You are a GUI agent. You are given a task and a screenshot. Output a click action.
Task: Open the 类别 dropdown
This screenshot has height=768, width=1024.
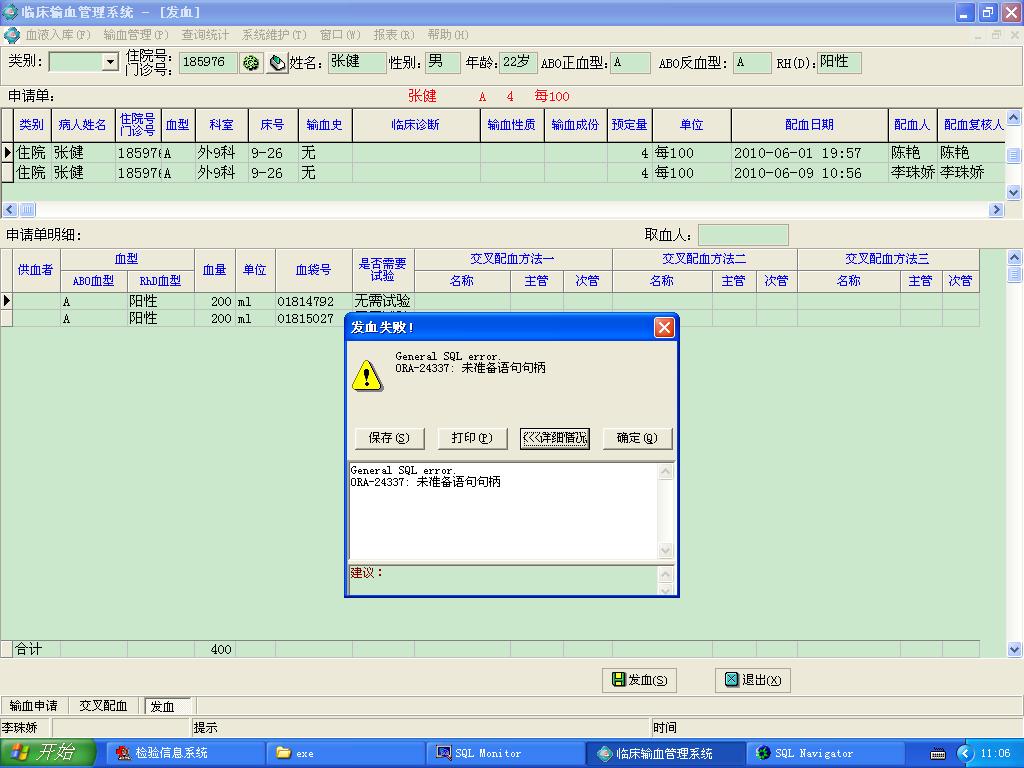(x=110, y=62)
